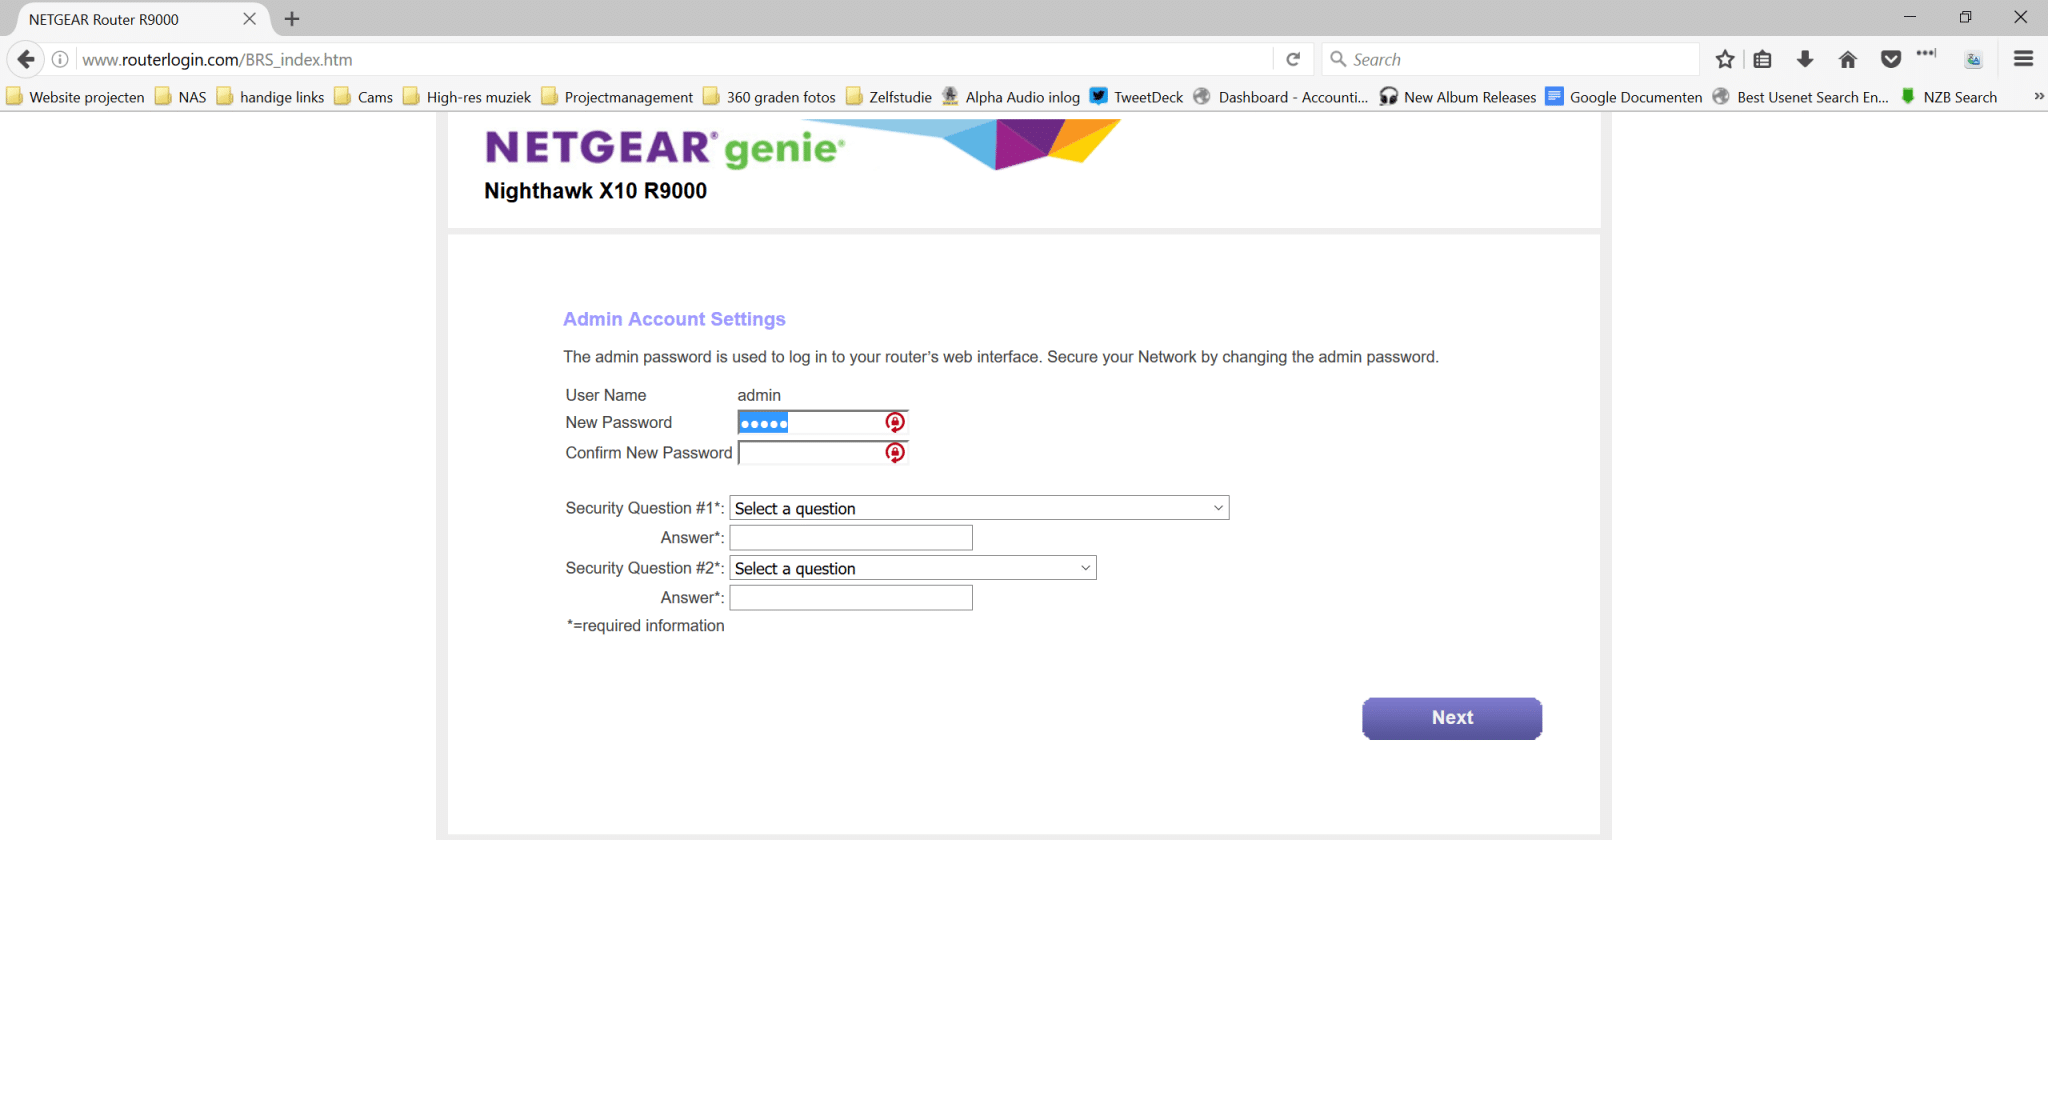Screen dimensions: 2048x1104
Task: Open the handige links bookmark folder
Action: pyautogui.click(x=271, y=96)
